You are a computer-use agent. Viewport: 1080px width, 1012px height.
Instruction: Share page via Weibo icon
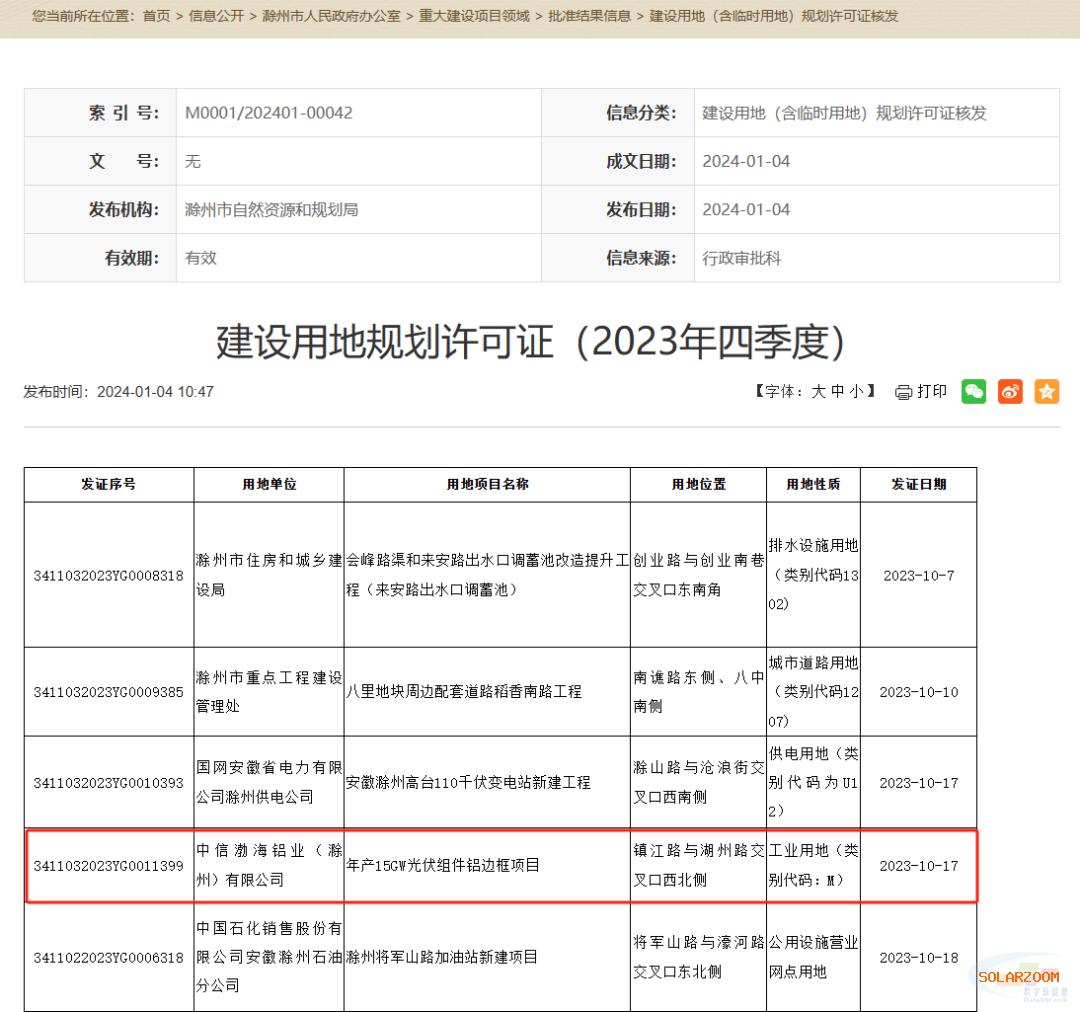[x=1010, y=392]
